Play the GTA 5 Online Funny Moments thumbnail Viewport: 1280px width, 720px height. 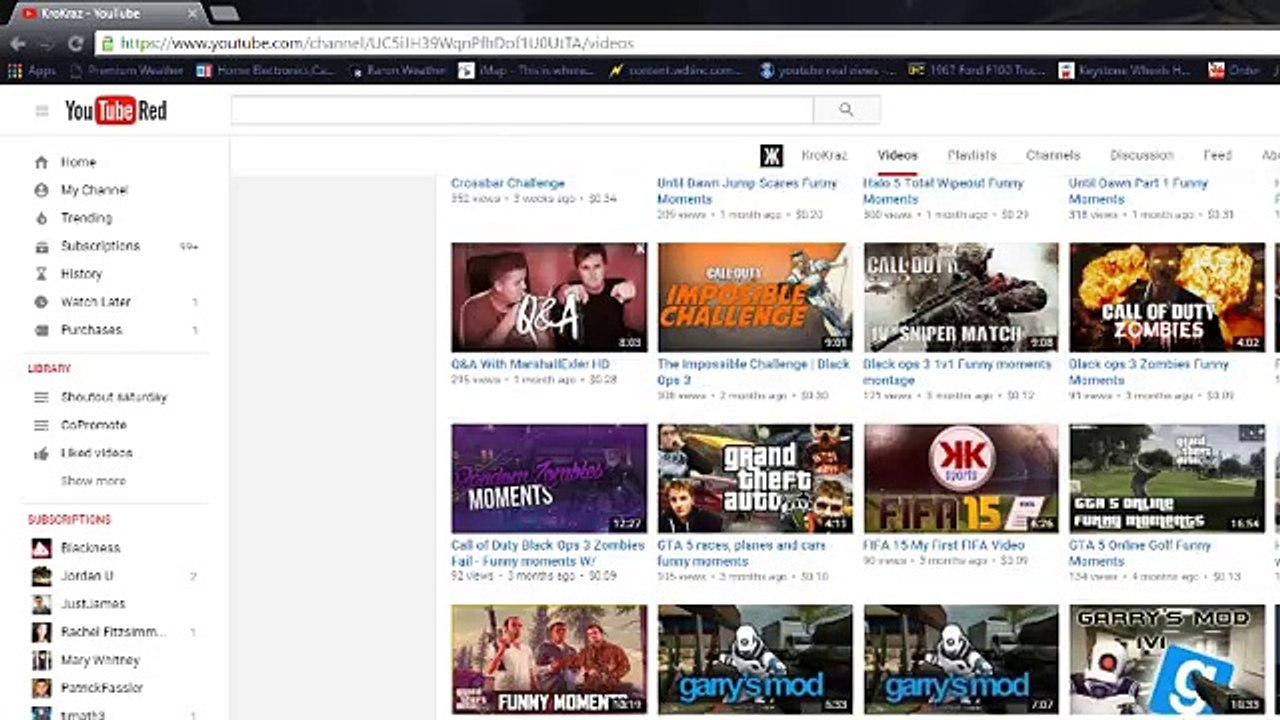(1167, 478)
